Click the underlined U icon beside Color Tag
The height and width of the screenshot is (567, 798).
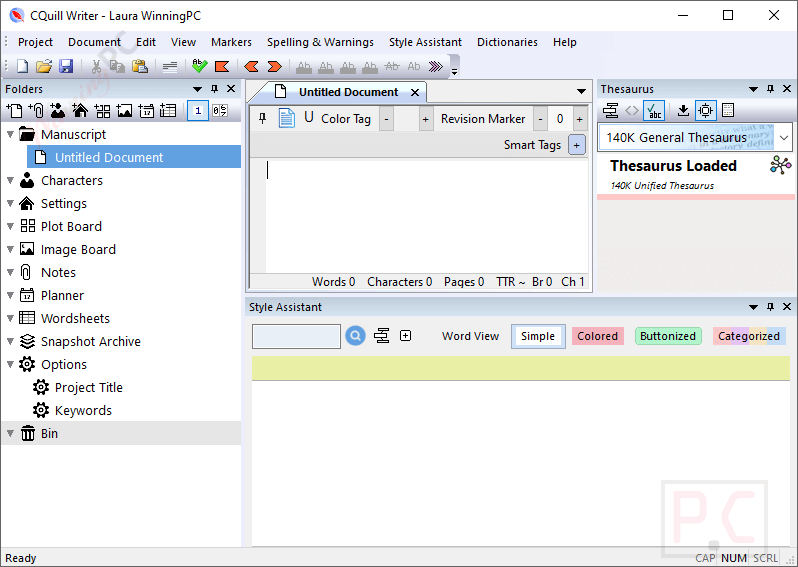tap(308, 118)
